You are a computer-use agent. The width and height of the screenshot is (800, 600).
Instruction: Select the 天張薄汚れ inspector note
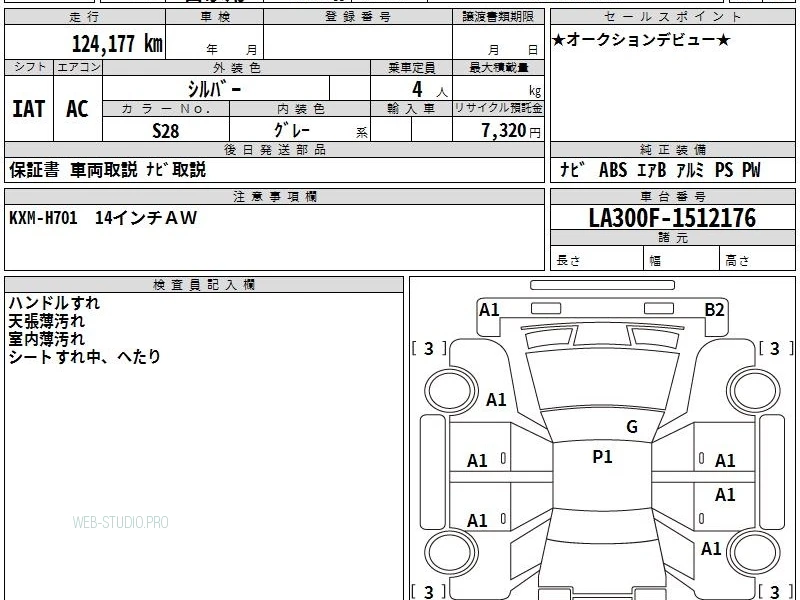(46, 321)
